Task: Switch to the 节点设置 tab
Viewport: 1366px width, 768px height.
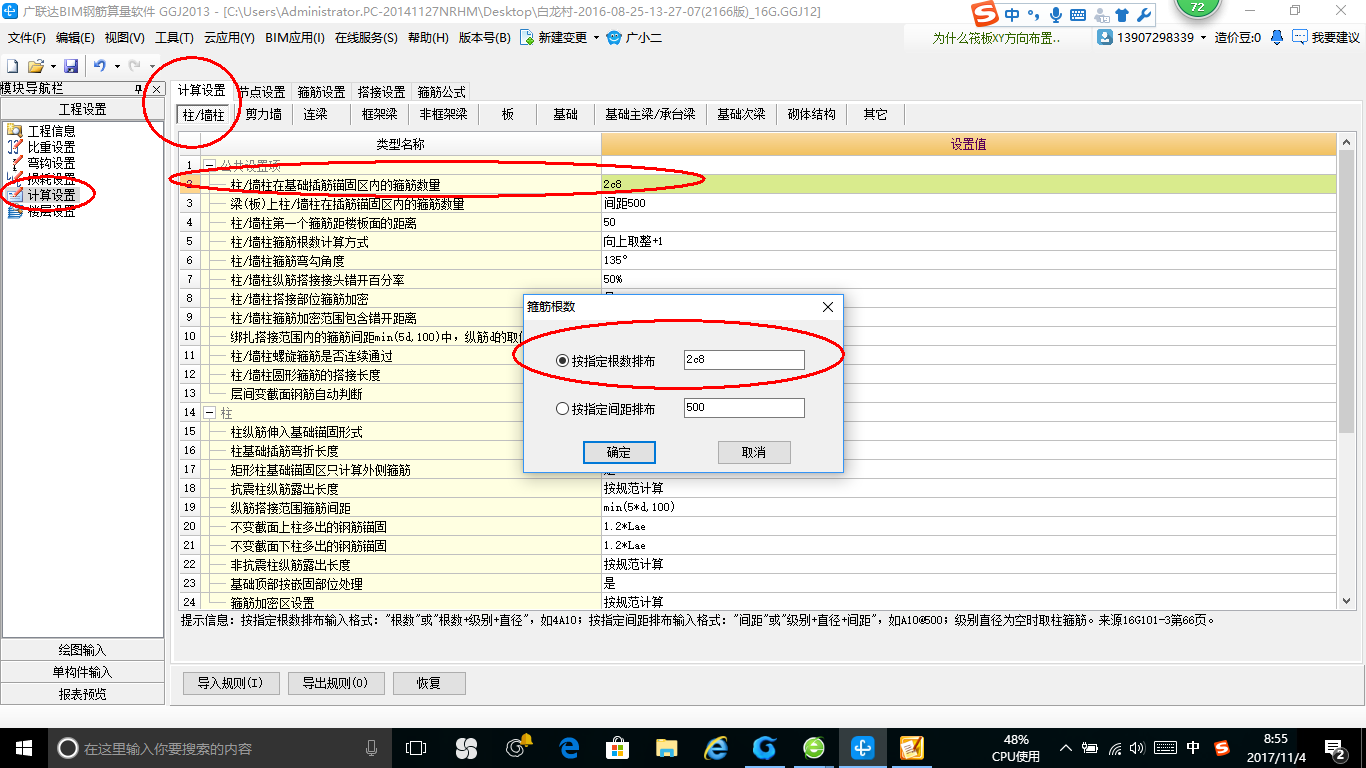Action: (262, 91)
